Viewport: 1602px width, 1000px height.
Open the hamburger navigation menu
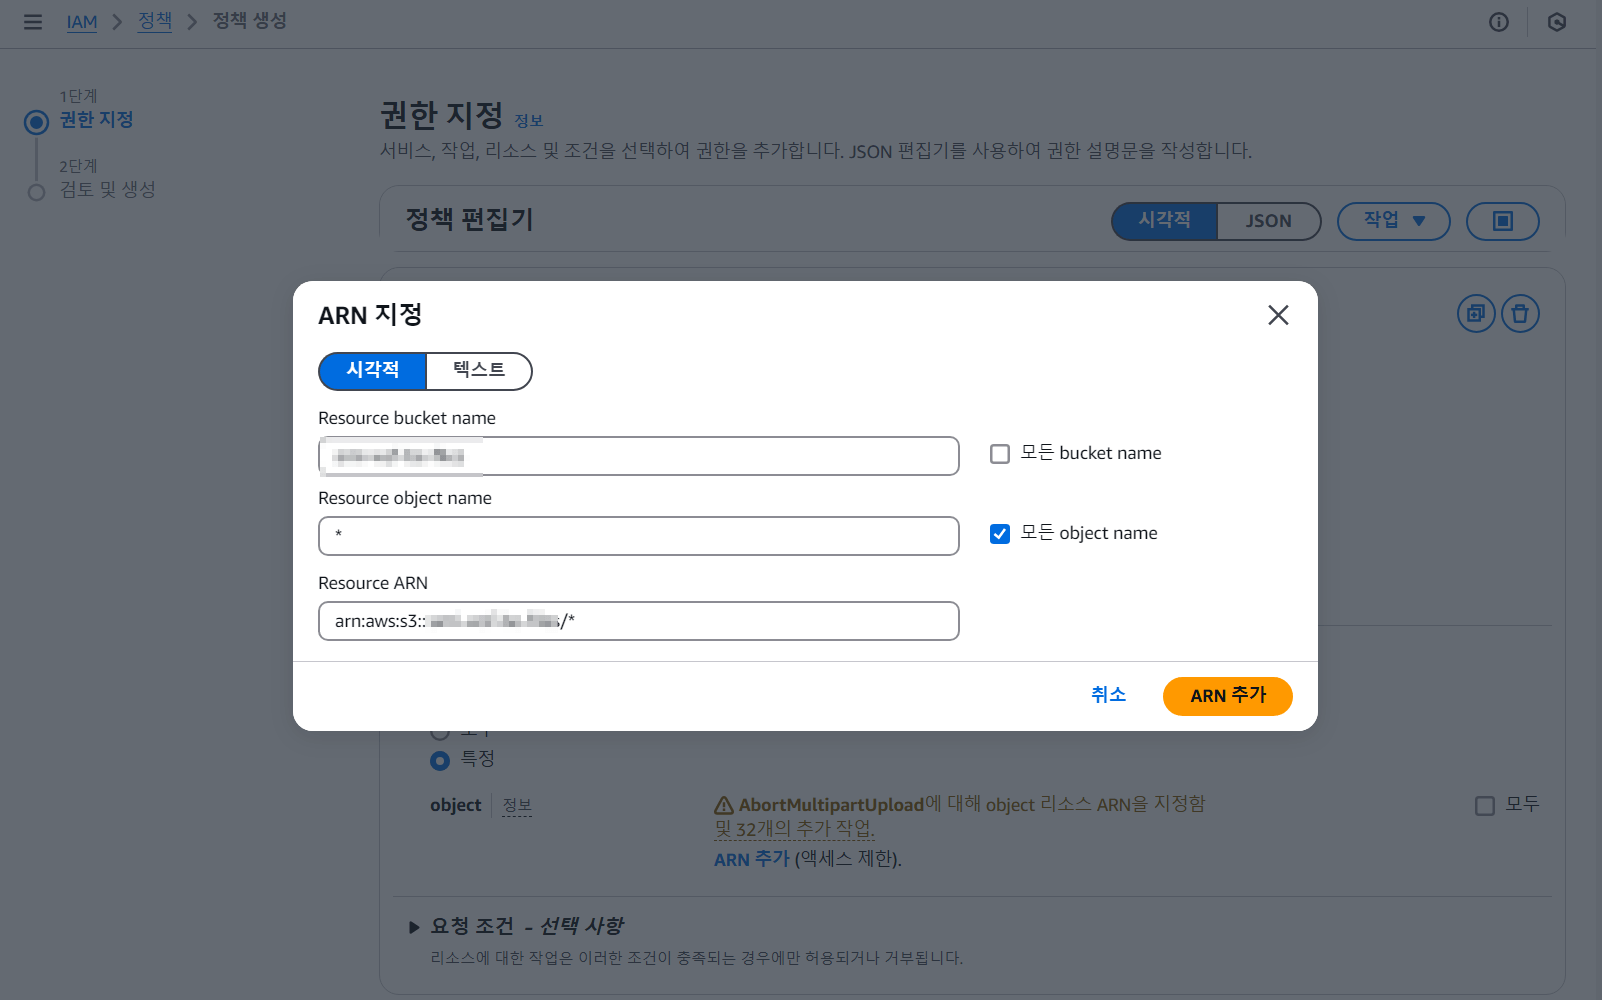click(33, 22)
